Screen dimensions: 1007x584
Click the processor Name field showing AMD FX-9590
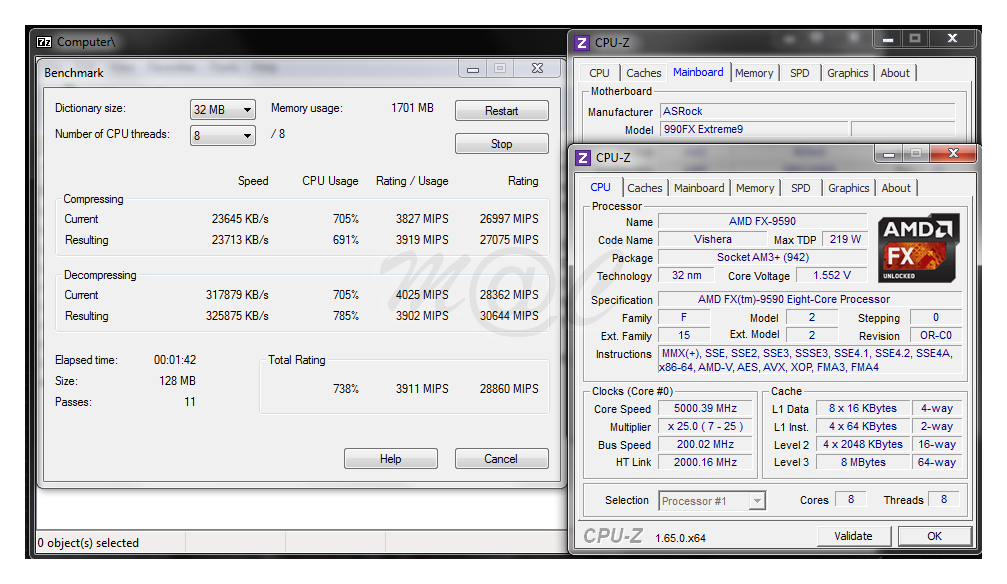[x=762, y=222]
